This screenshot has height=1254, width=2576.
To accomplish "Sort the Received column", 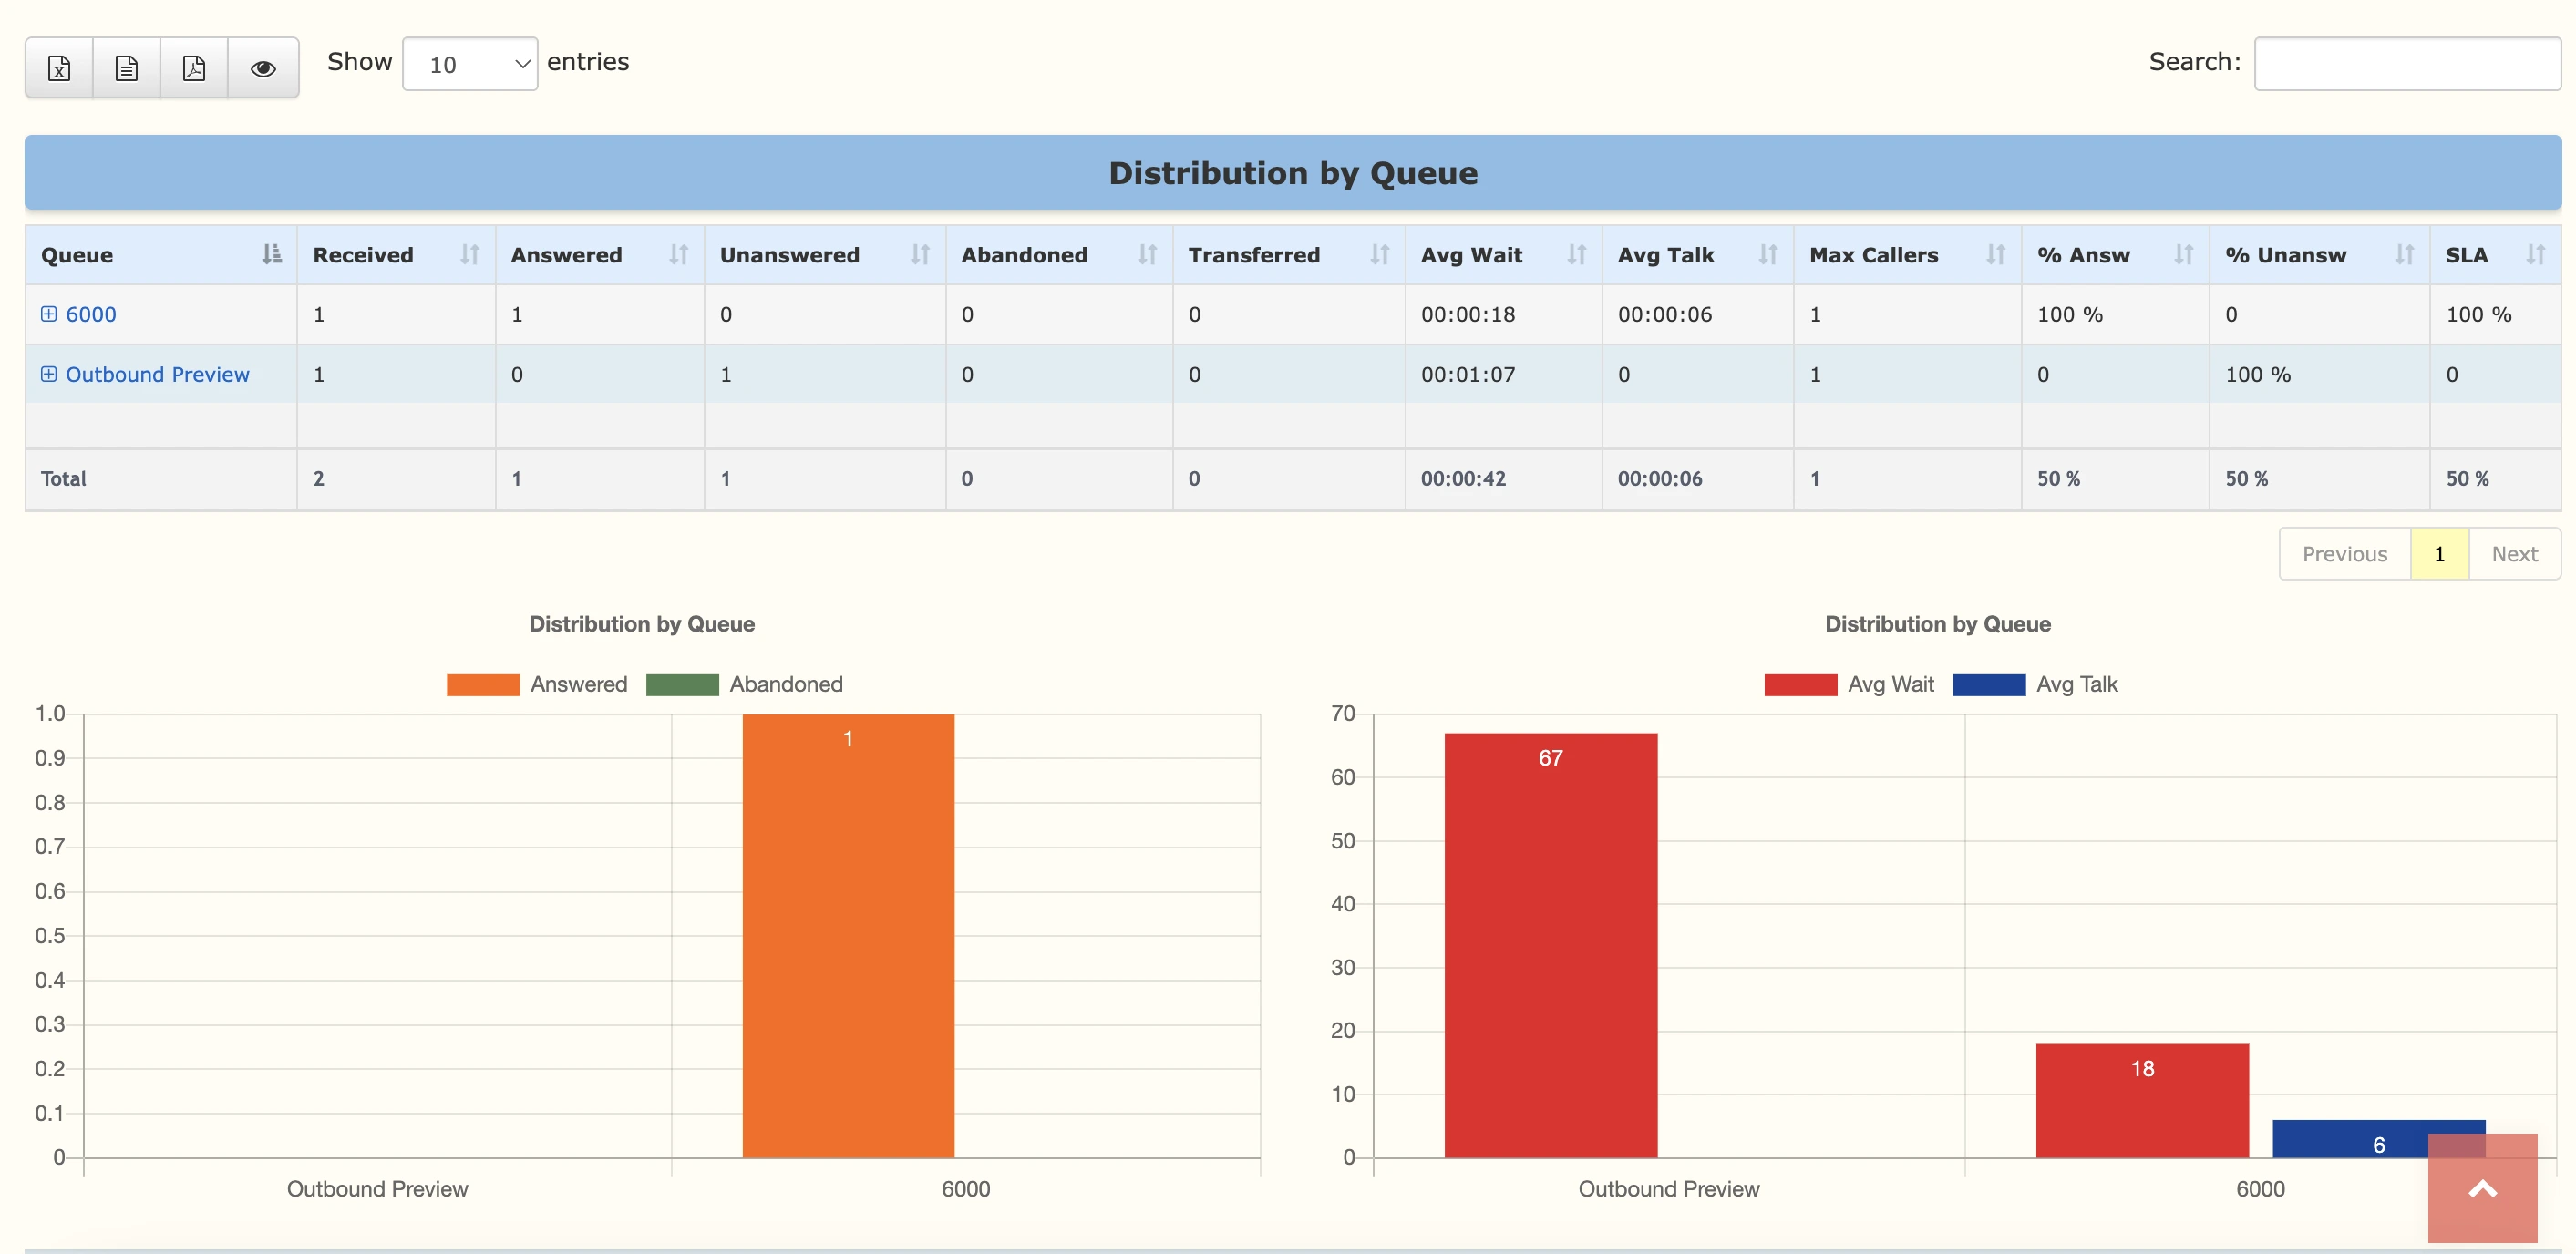I will 470,254.
